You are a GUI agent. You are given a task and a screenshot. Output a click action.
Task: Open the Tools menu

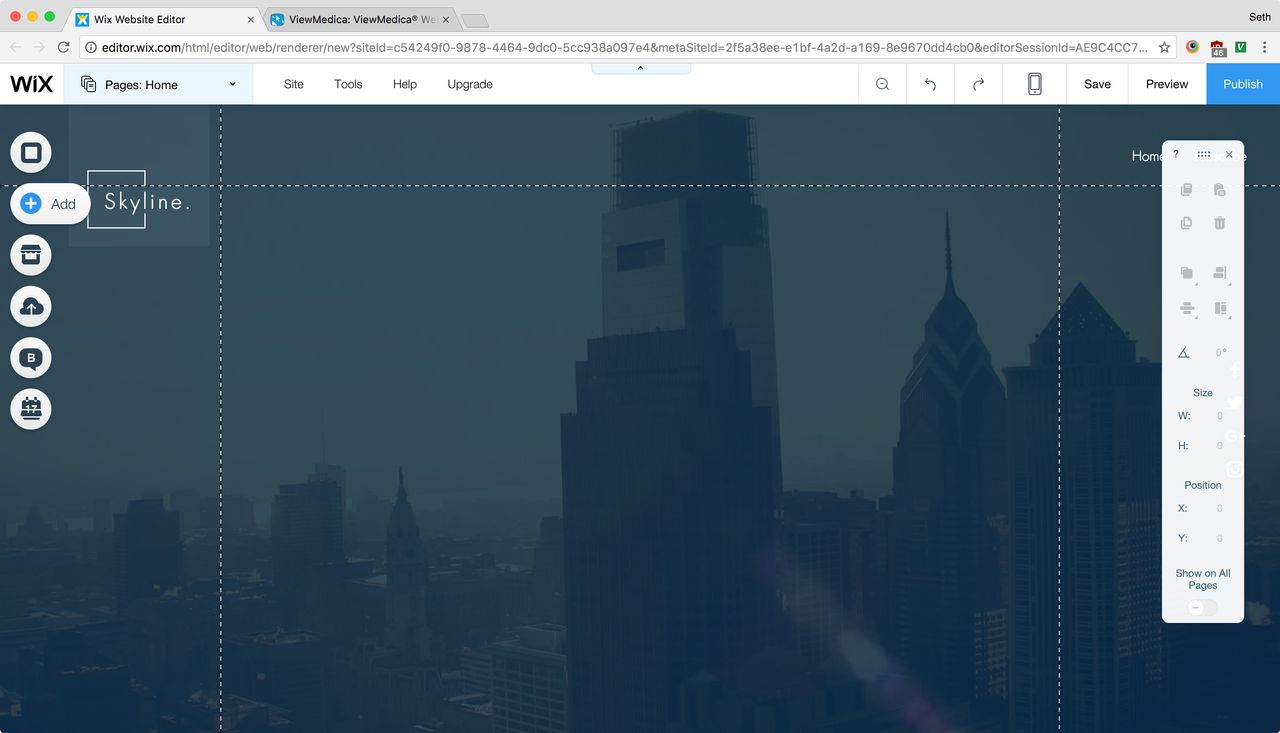[x=348, y=84]
